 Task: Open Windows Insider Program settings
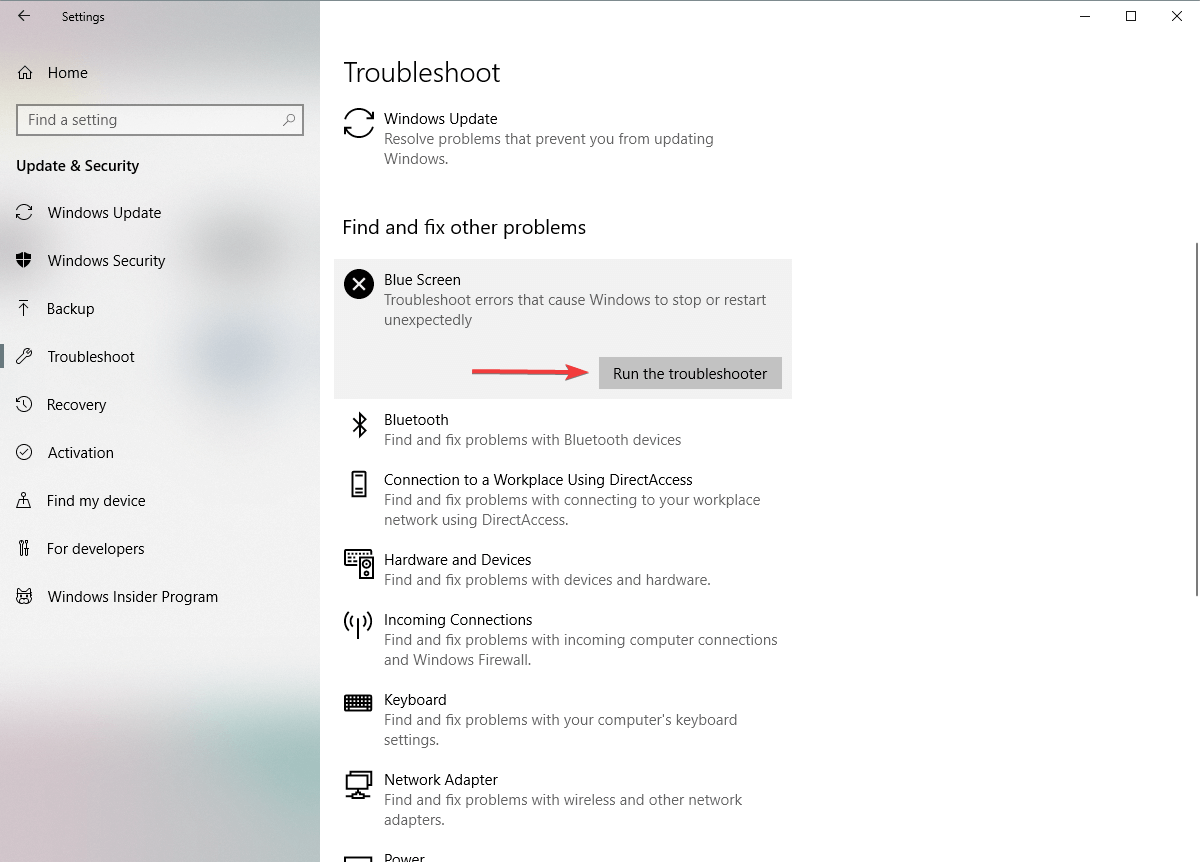click(132, 596)
